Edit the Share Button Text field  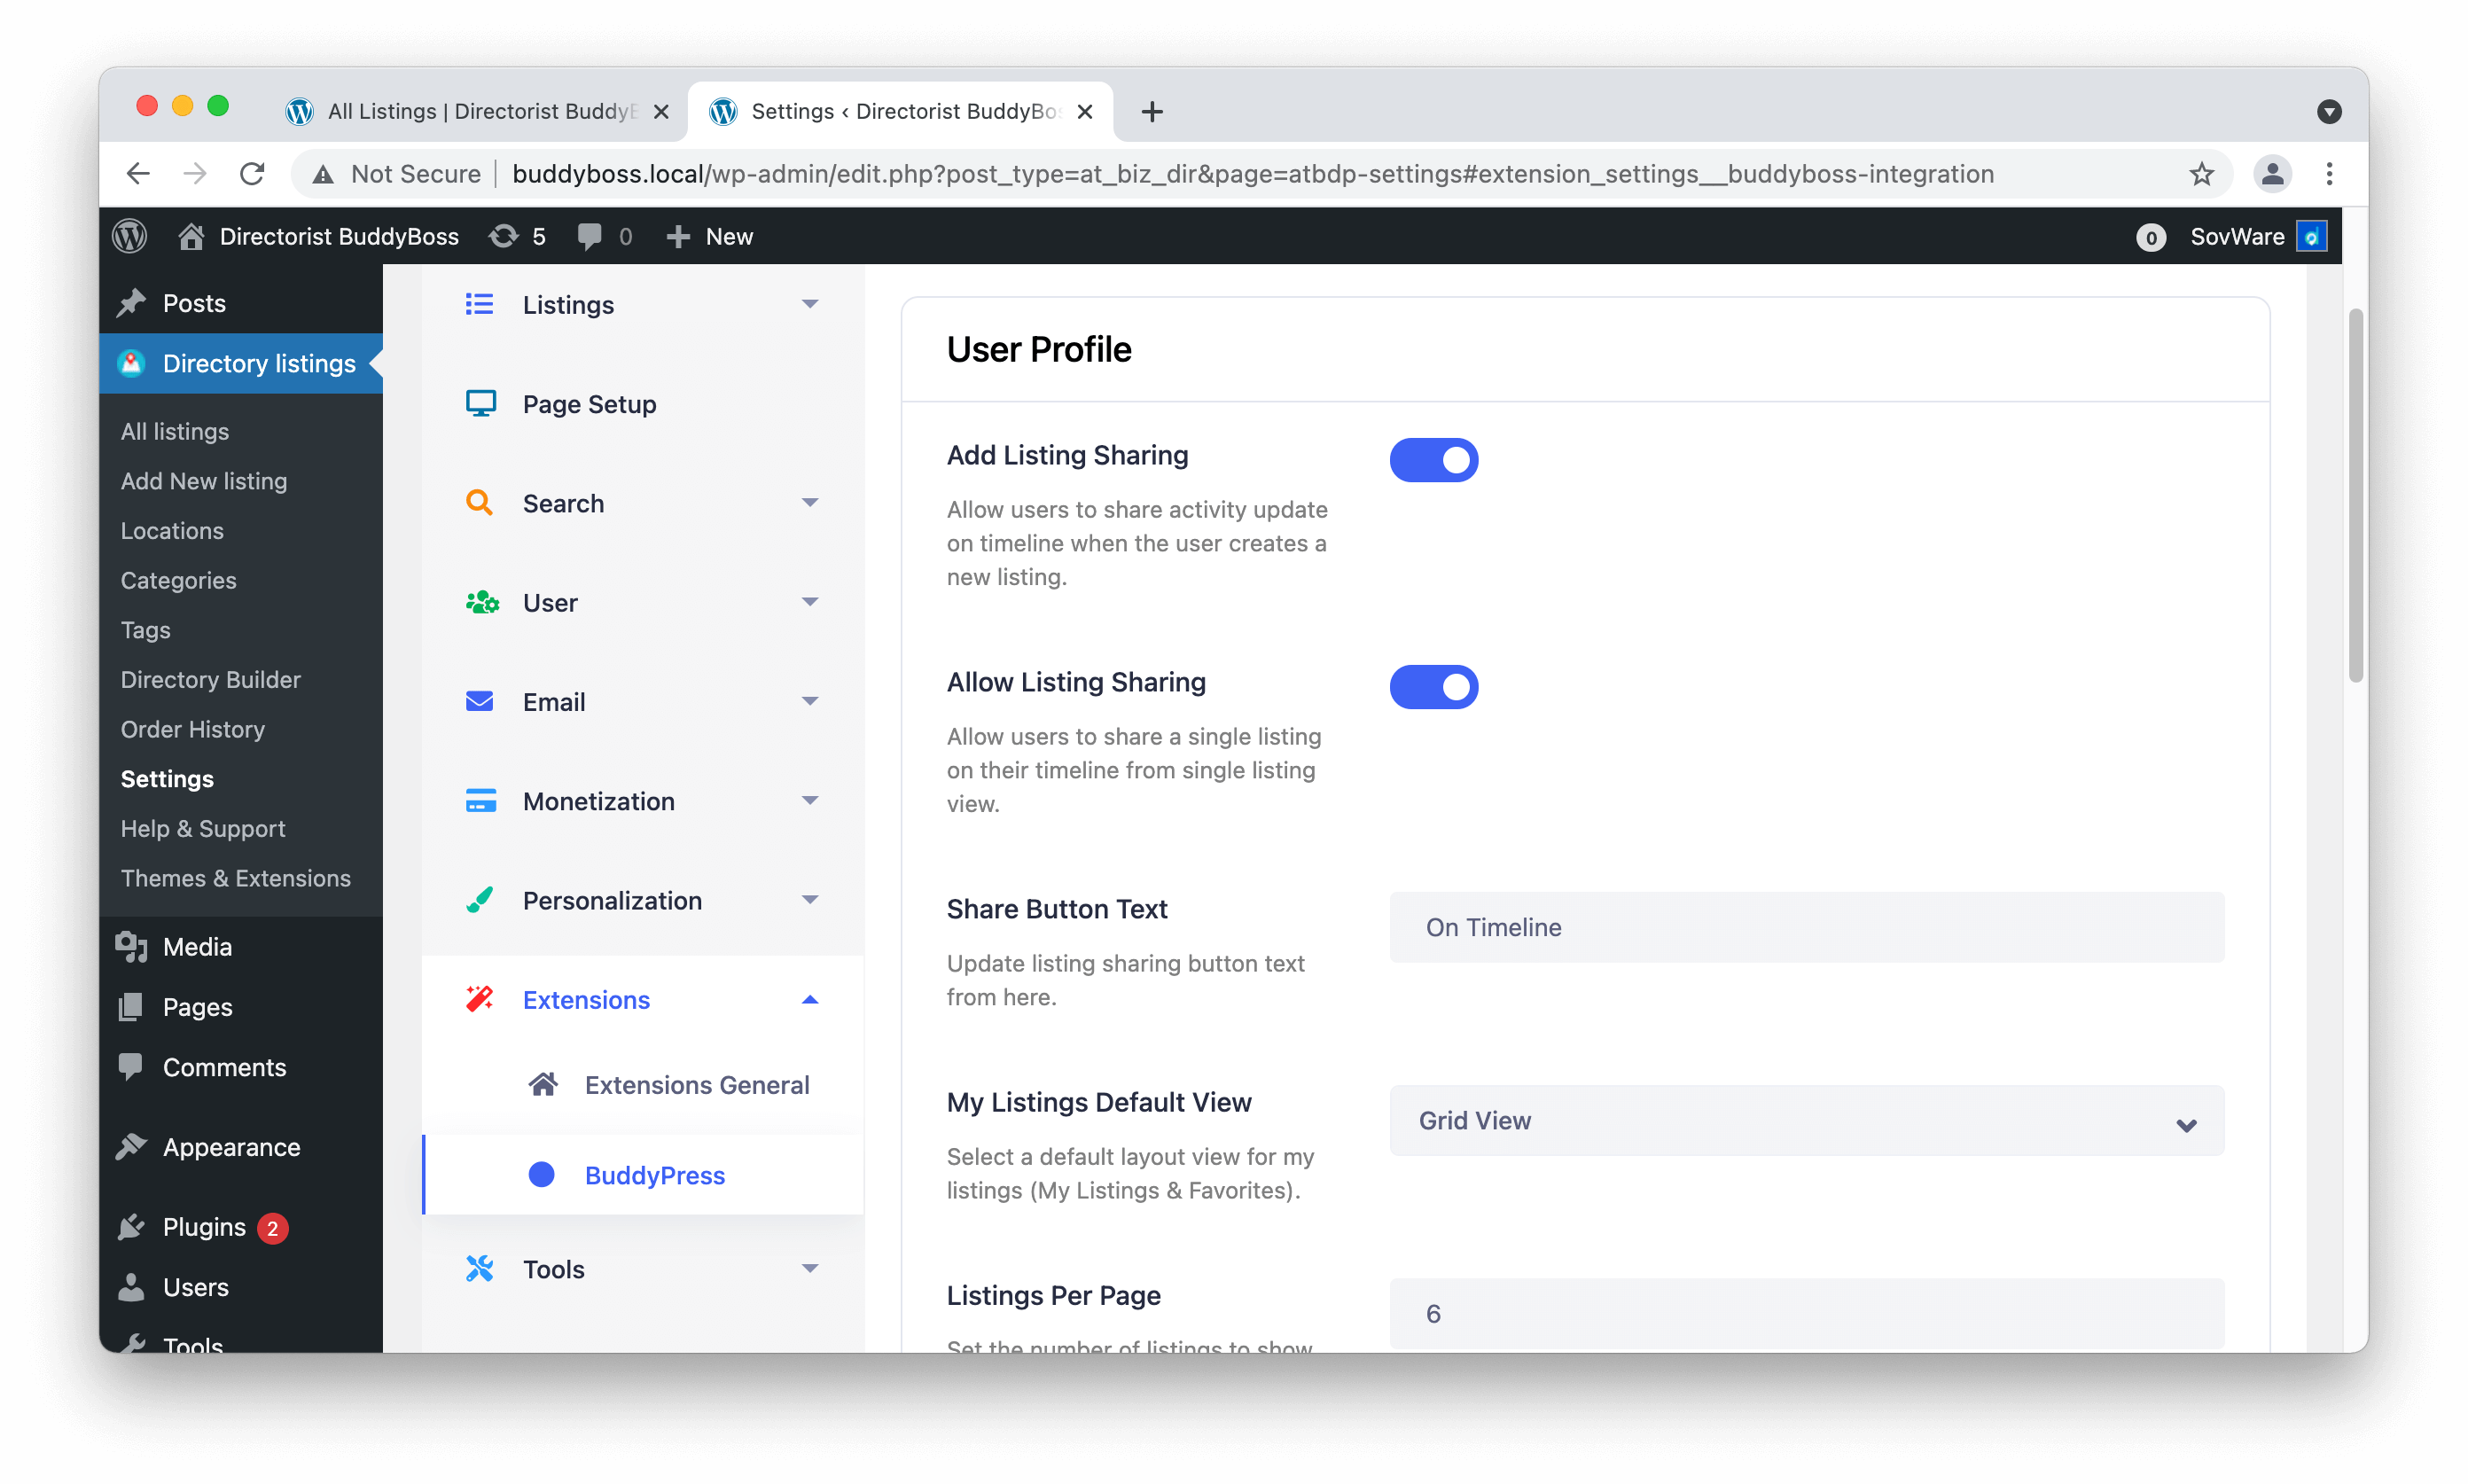coord(1803,927)
